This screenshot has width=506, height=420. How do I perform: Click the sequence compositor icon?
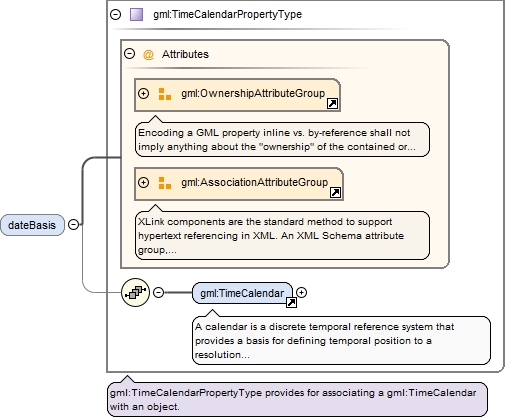135,293
